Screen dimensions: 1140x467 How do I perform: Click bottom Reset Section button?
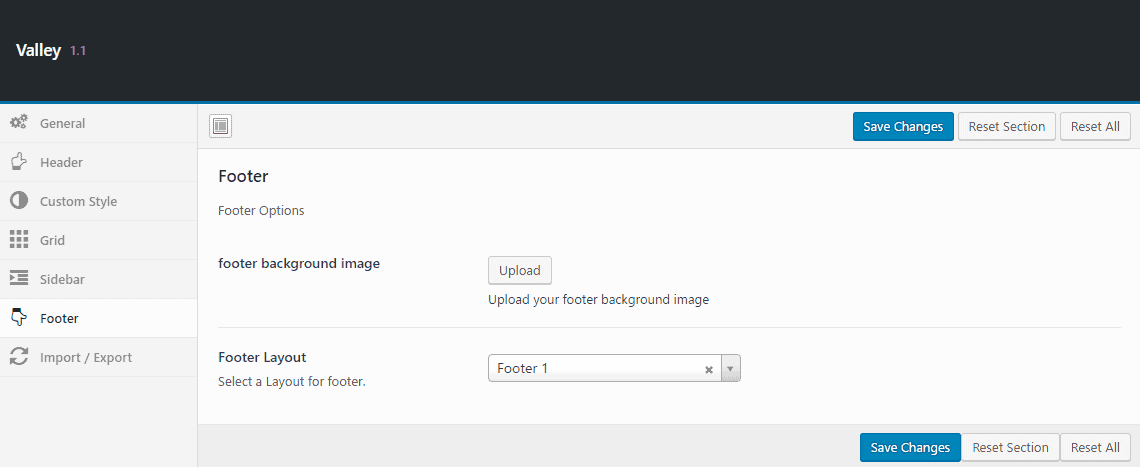click(x=1011, y=447)
